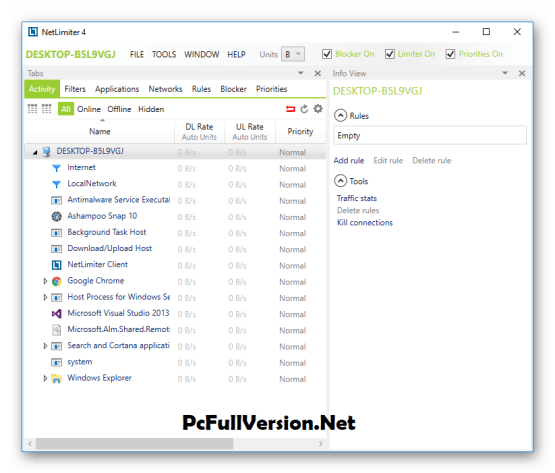Toggle the Blocker On checkbox
The image size is (555, 473).
tap(327, 54)
